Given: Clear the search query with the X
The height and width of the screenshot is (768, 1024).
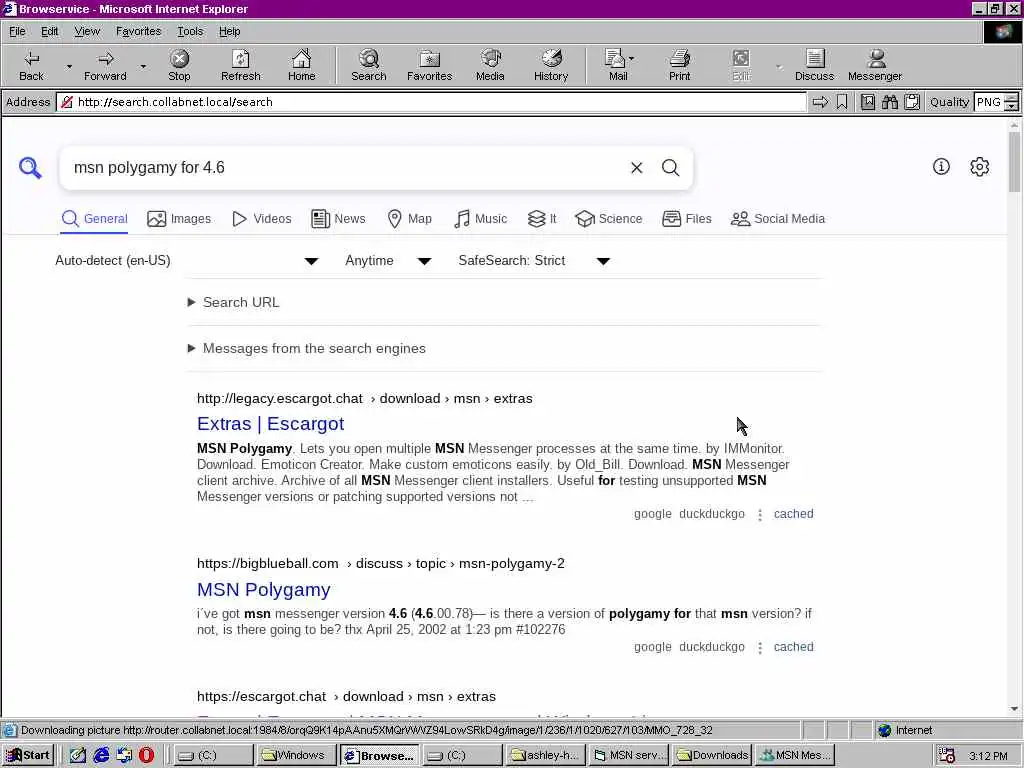Looking at the screenshot, I should [637, 168].
